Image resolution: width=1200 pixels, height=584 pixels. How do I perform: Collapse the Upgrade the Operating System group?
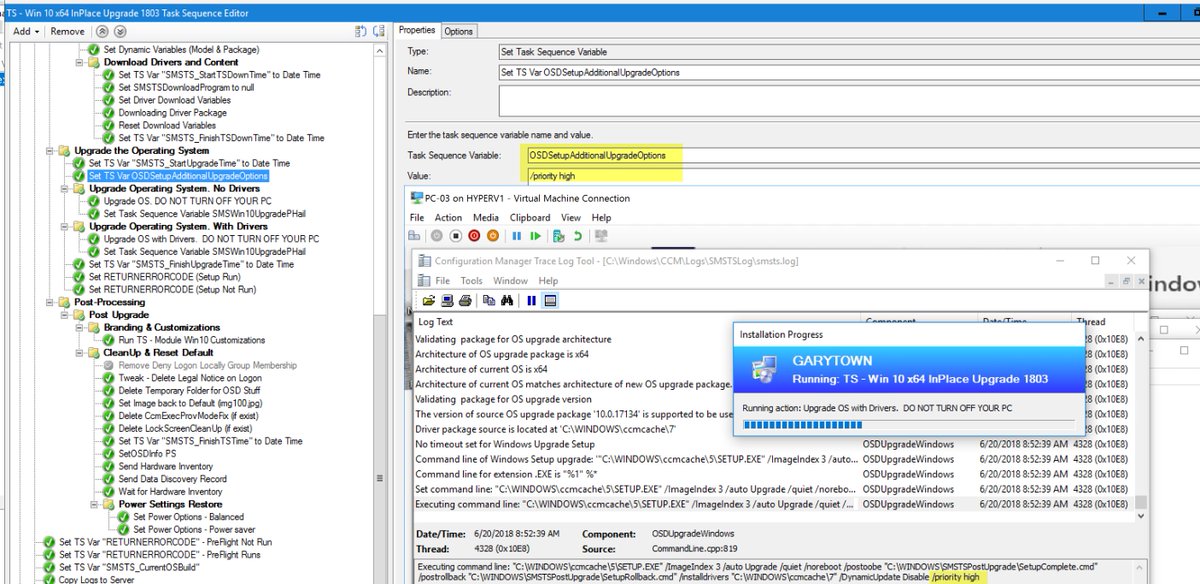tap(50, 151)
